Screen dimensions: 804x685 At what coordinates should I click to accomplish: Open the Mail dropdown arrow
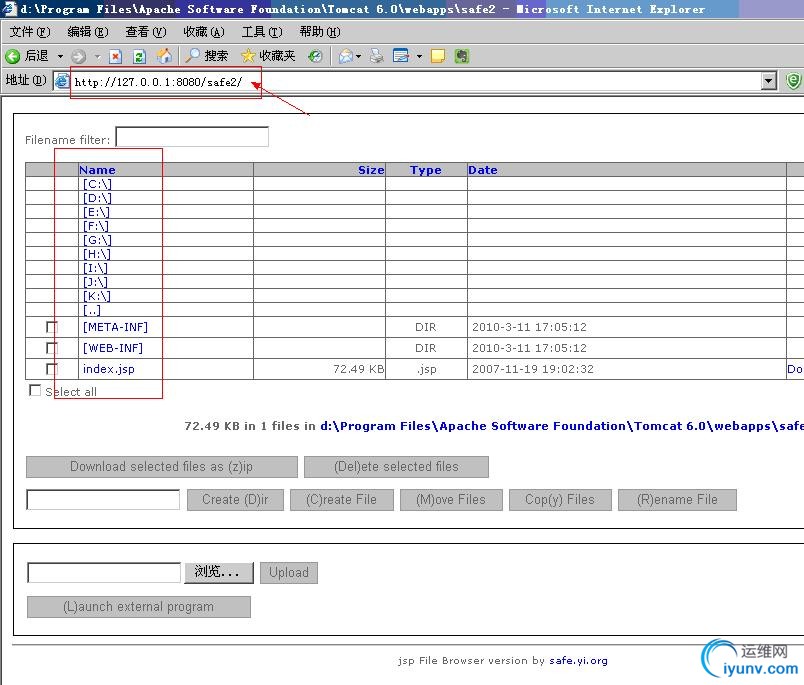358,56
